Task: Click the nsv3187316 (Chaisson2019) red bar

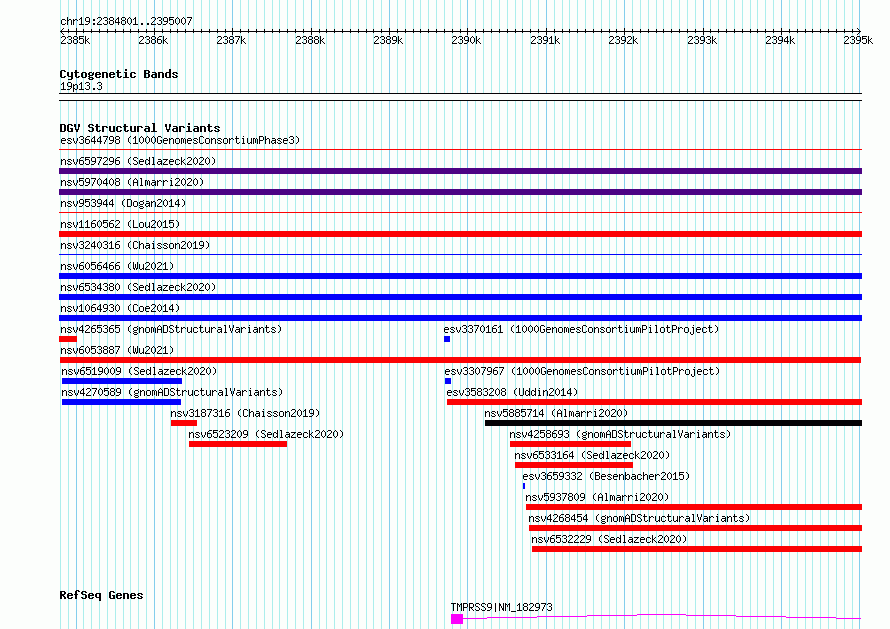Action: [184, 423]
